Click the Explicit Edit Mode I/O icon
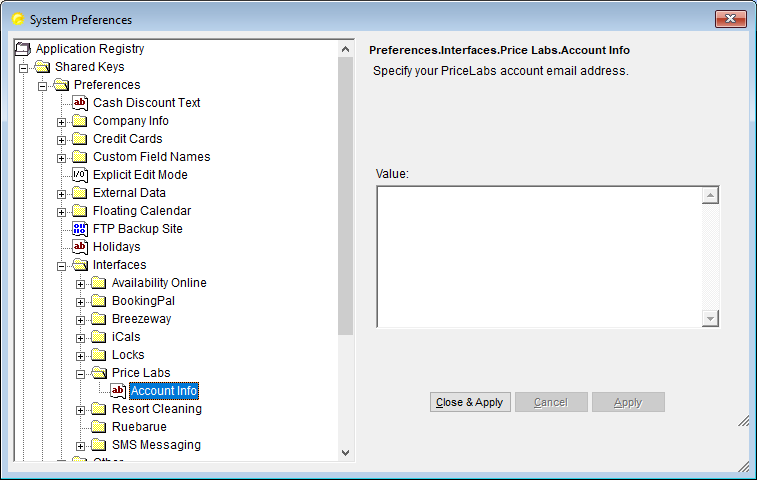 coord(80,175)
